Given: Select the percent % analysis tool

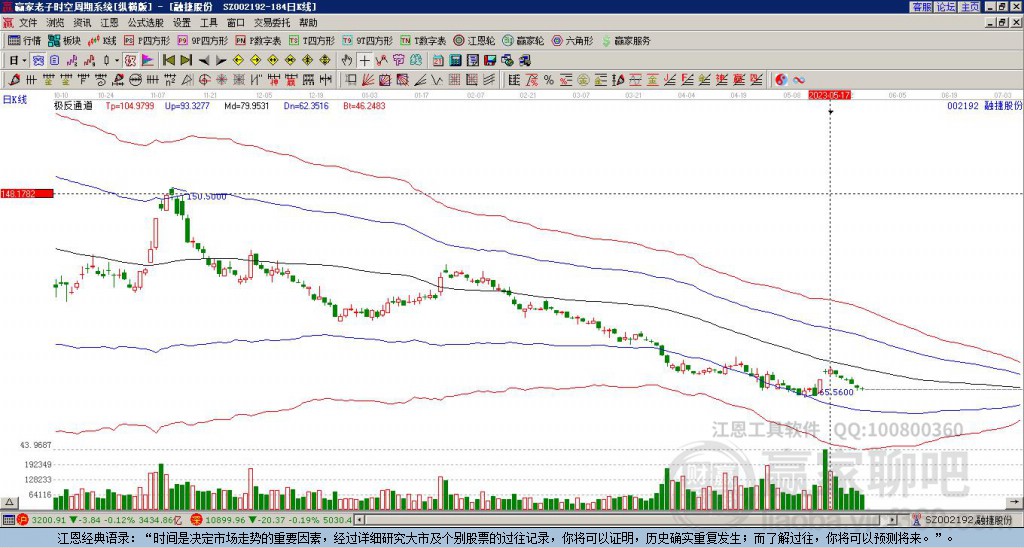Looking at the screenshot, I should (549, 80).
